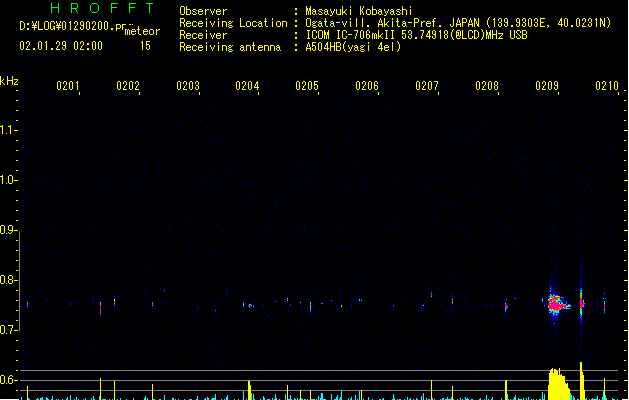Click the 'Receiving antenna' label

tap(230, 47)
